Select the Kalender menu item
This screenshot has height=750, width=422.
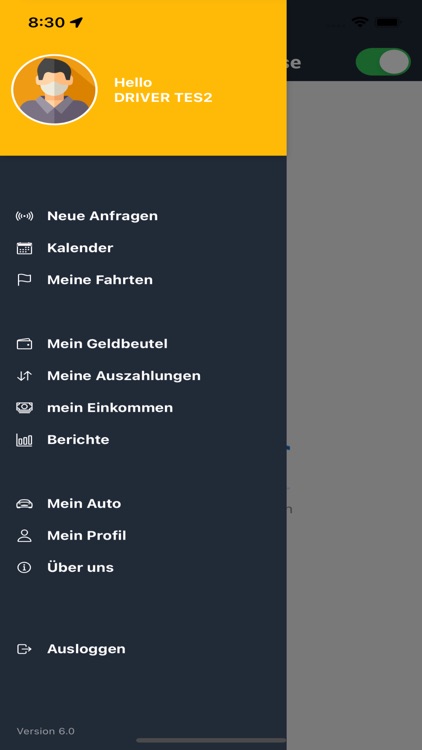point(80,248)
